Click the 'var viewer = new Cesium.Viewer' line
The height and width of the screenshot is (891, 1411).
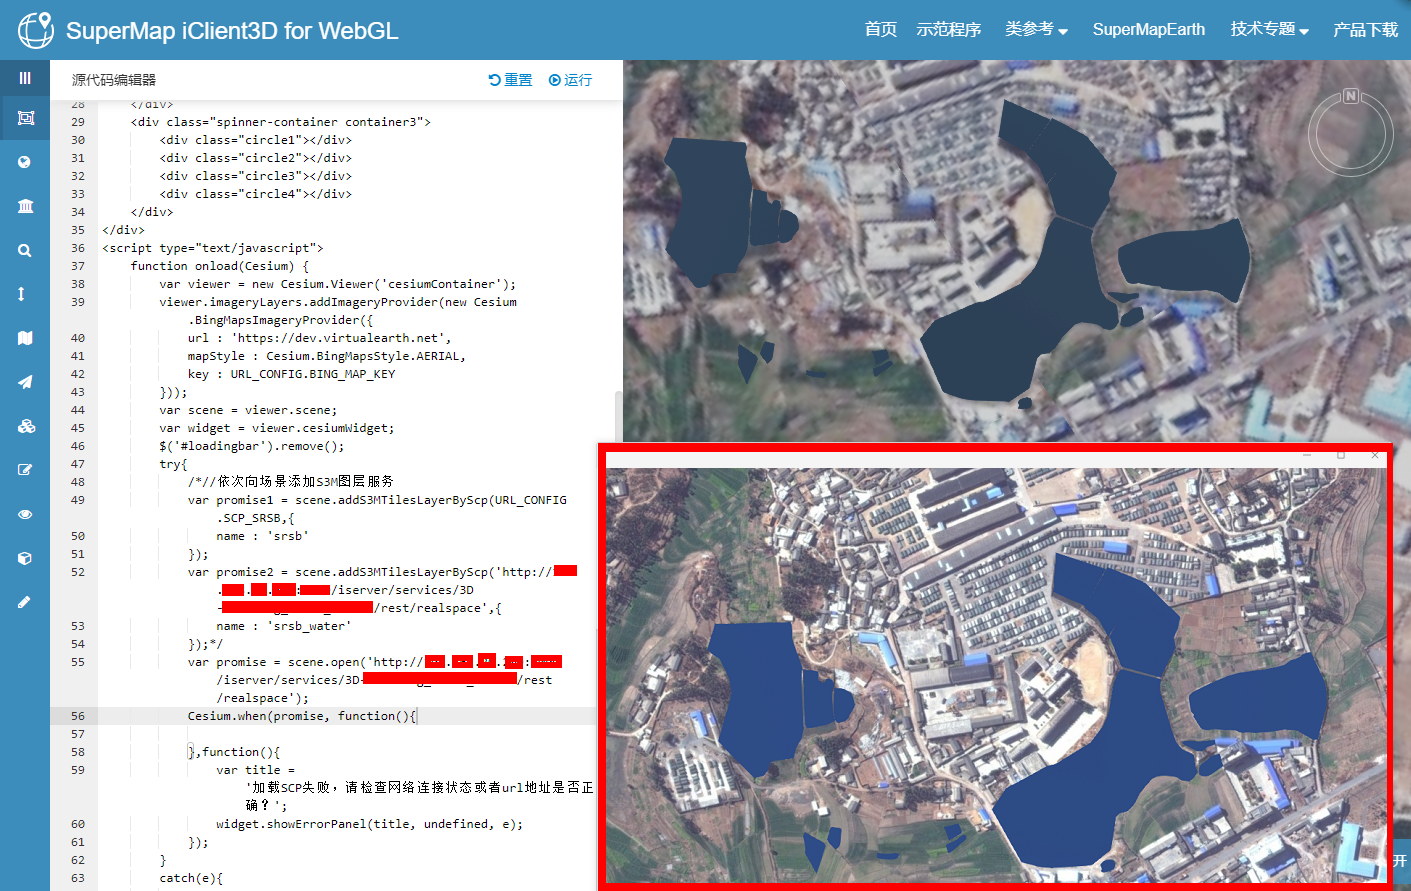pyautogui.click(x=338, y=284)
